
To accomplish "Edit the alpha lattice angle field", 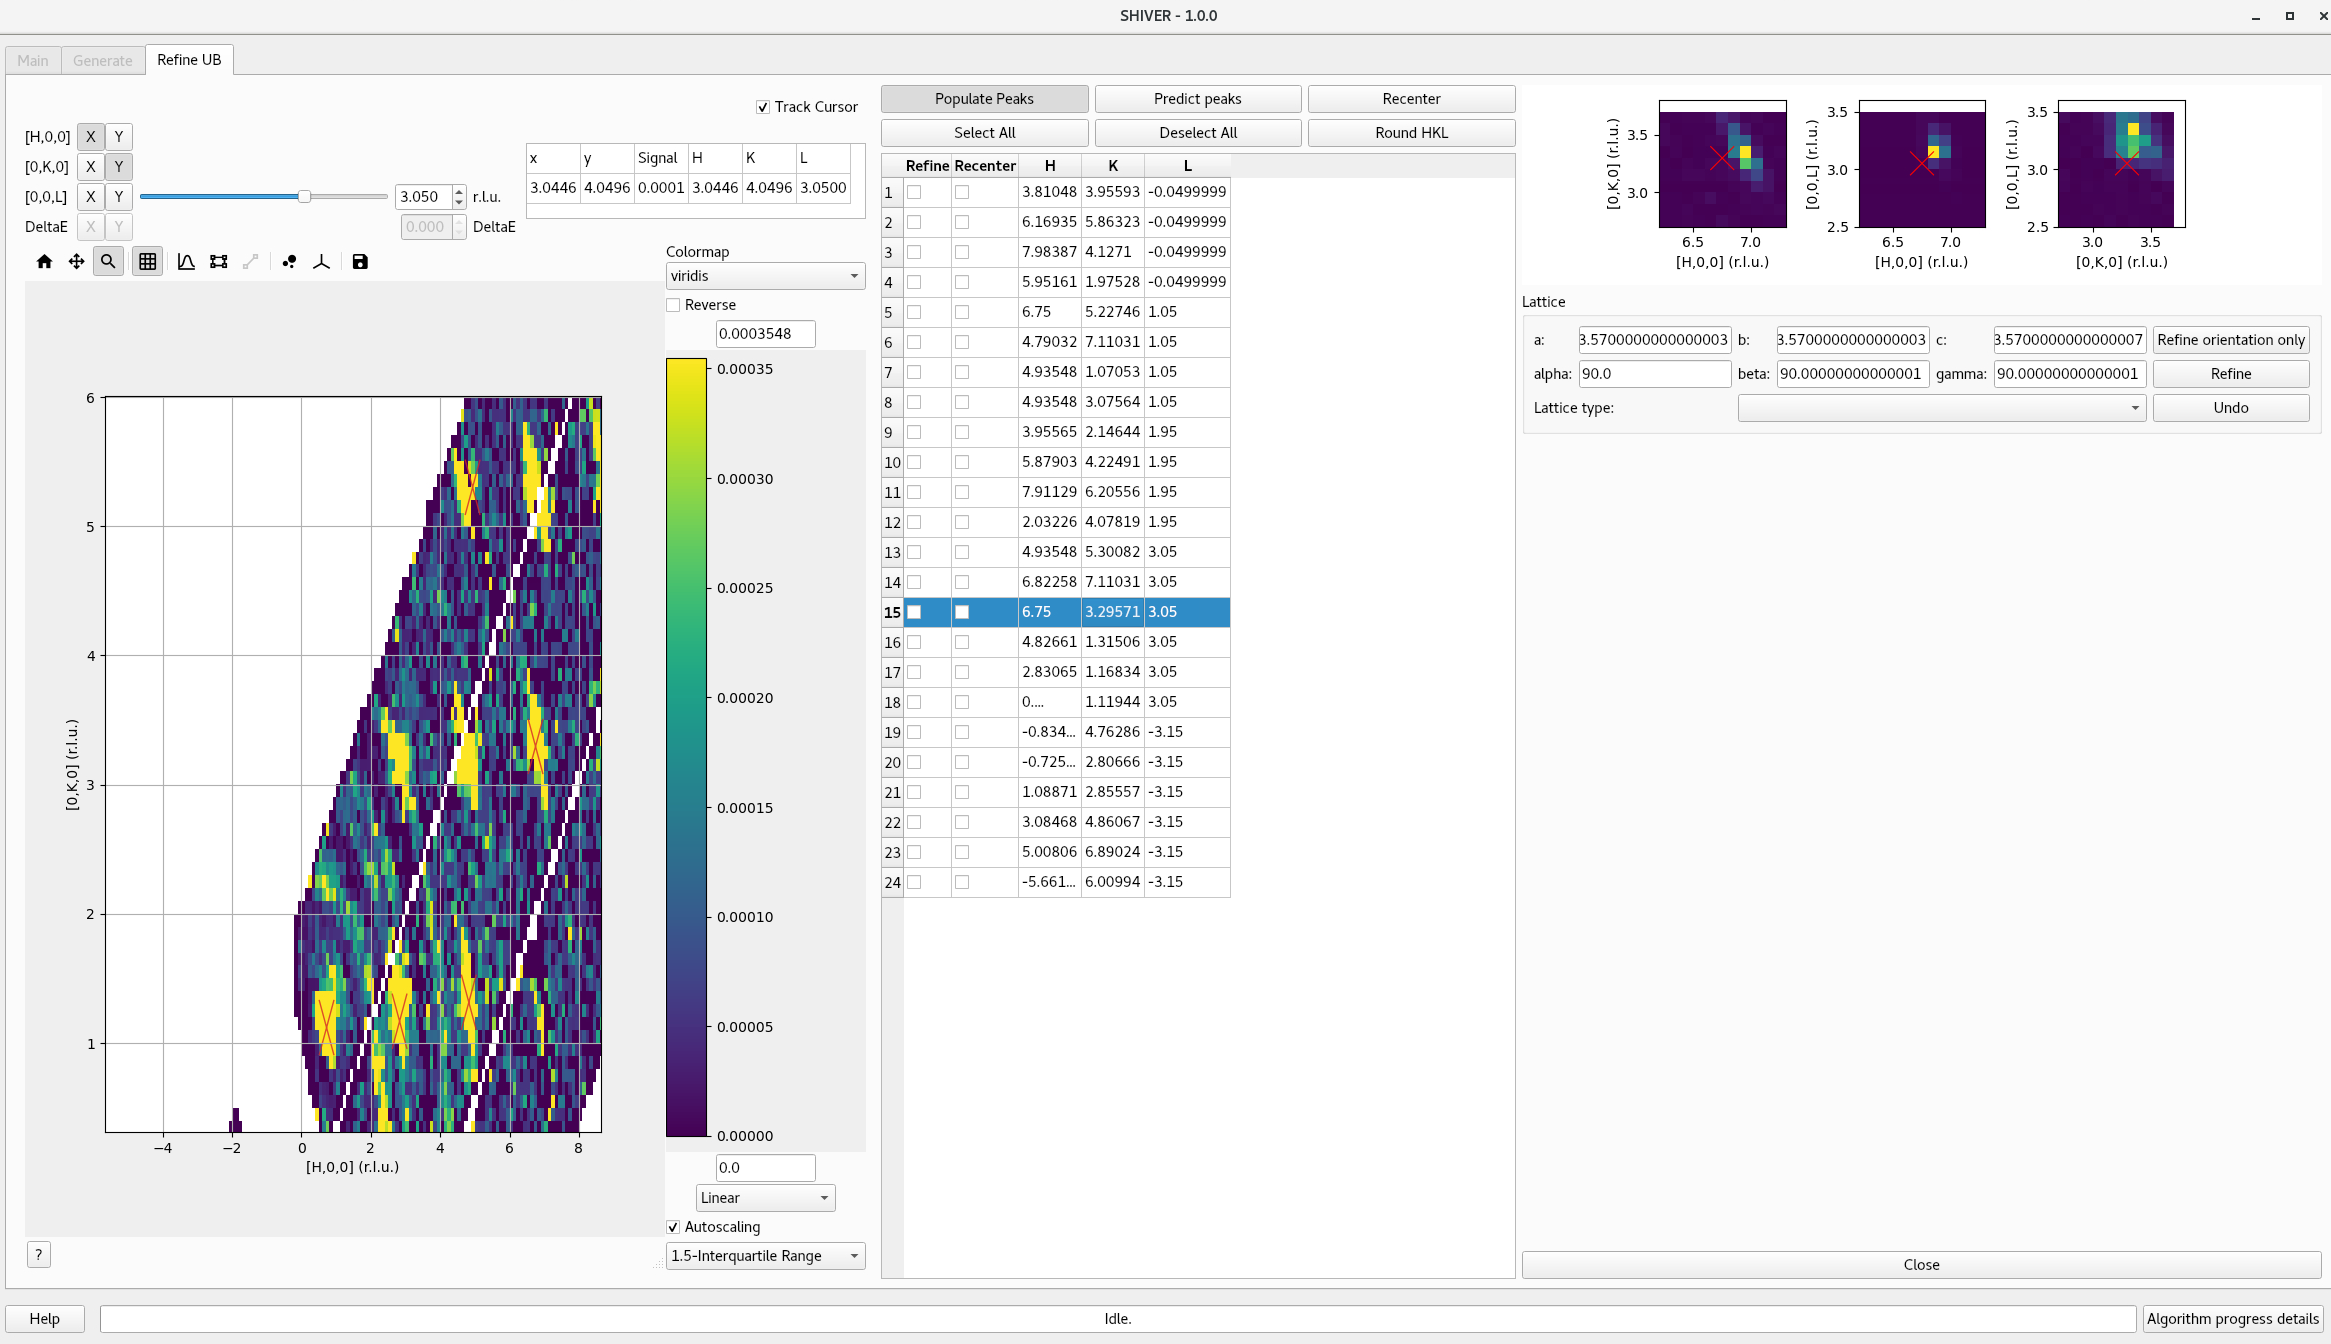I will [x=1653, y=374].
